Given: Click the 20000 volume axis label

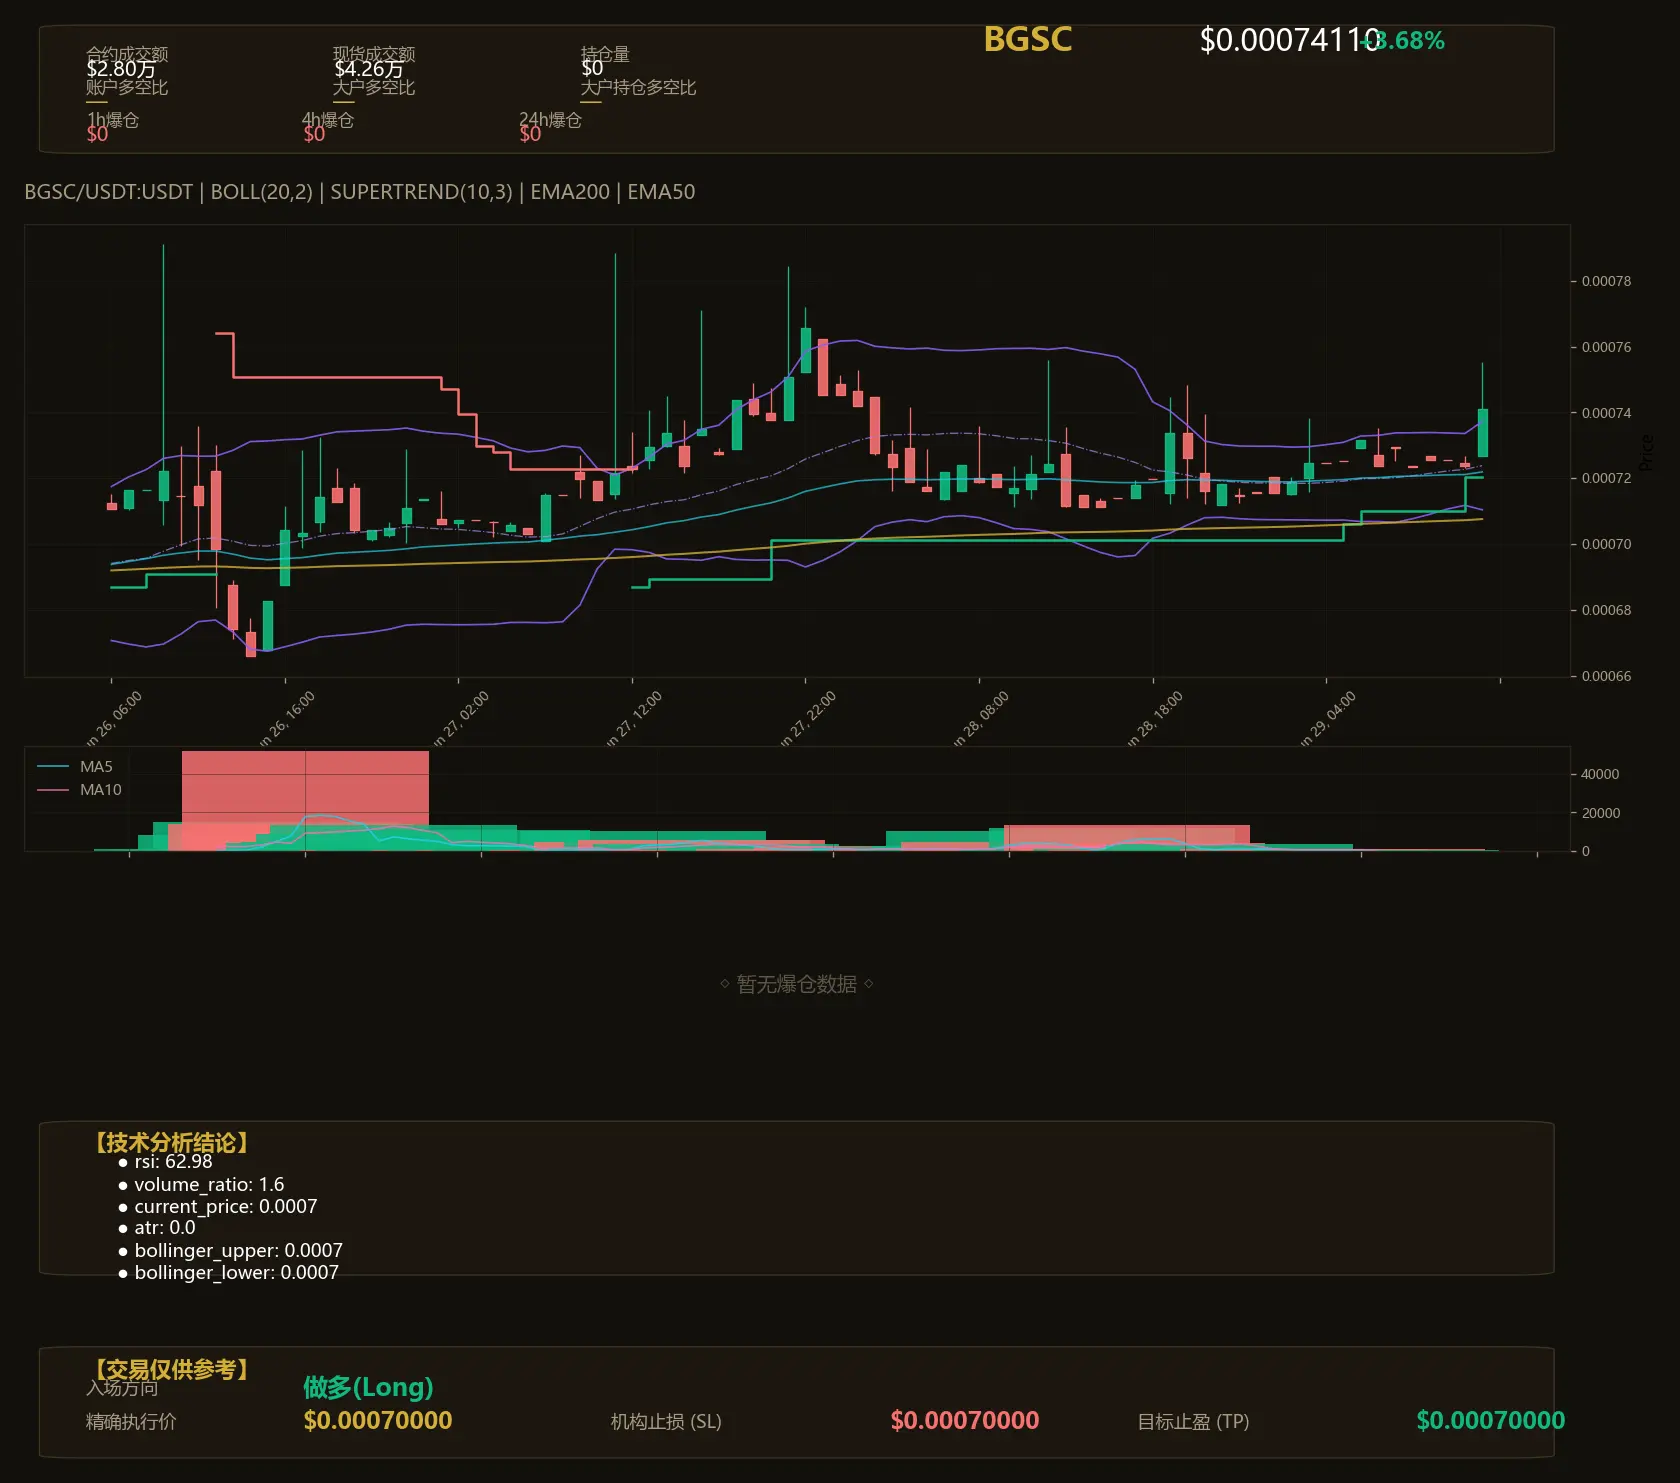Looking at the screenshot, I should click(1599, 813).
